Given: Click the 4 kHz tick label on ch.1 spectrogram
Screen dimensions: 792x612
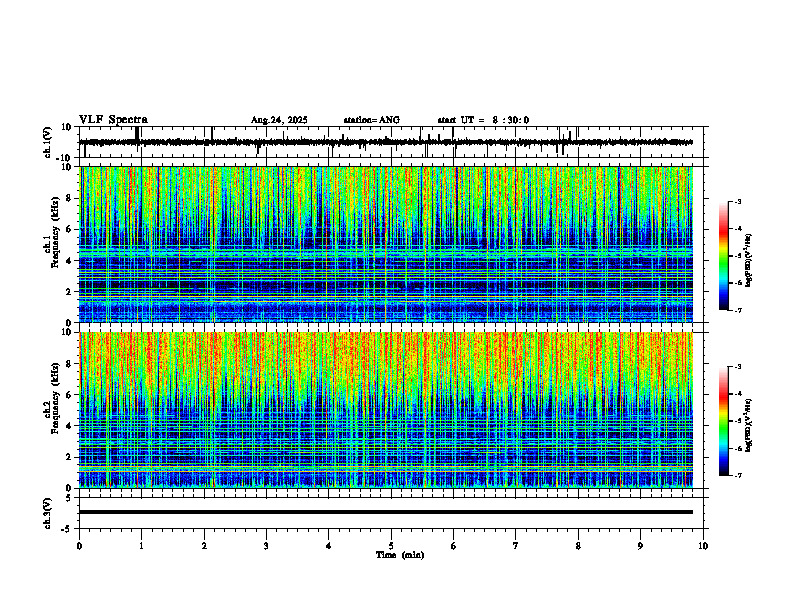Looking at the screenshot, I should 70,261.
